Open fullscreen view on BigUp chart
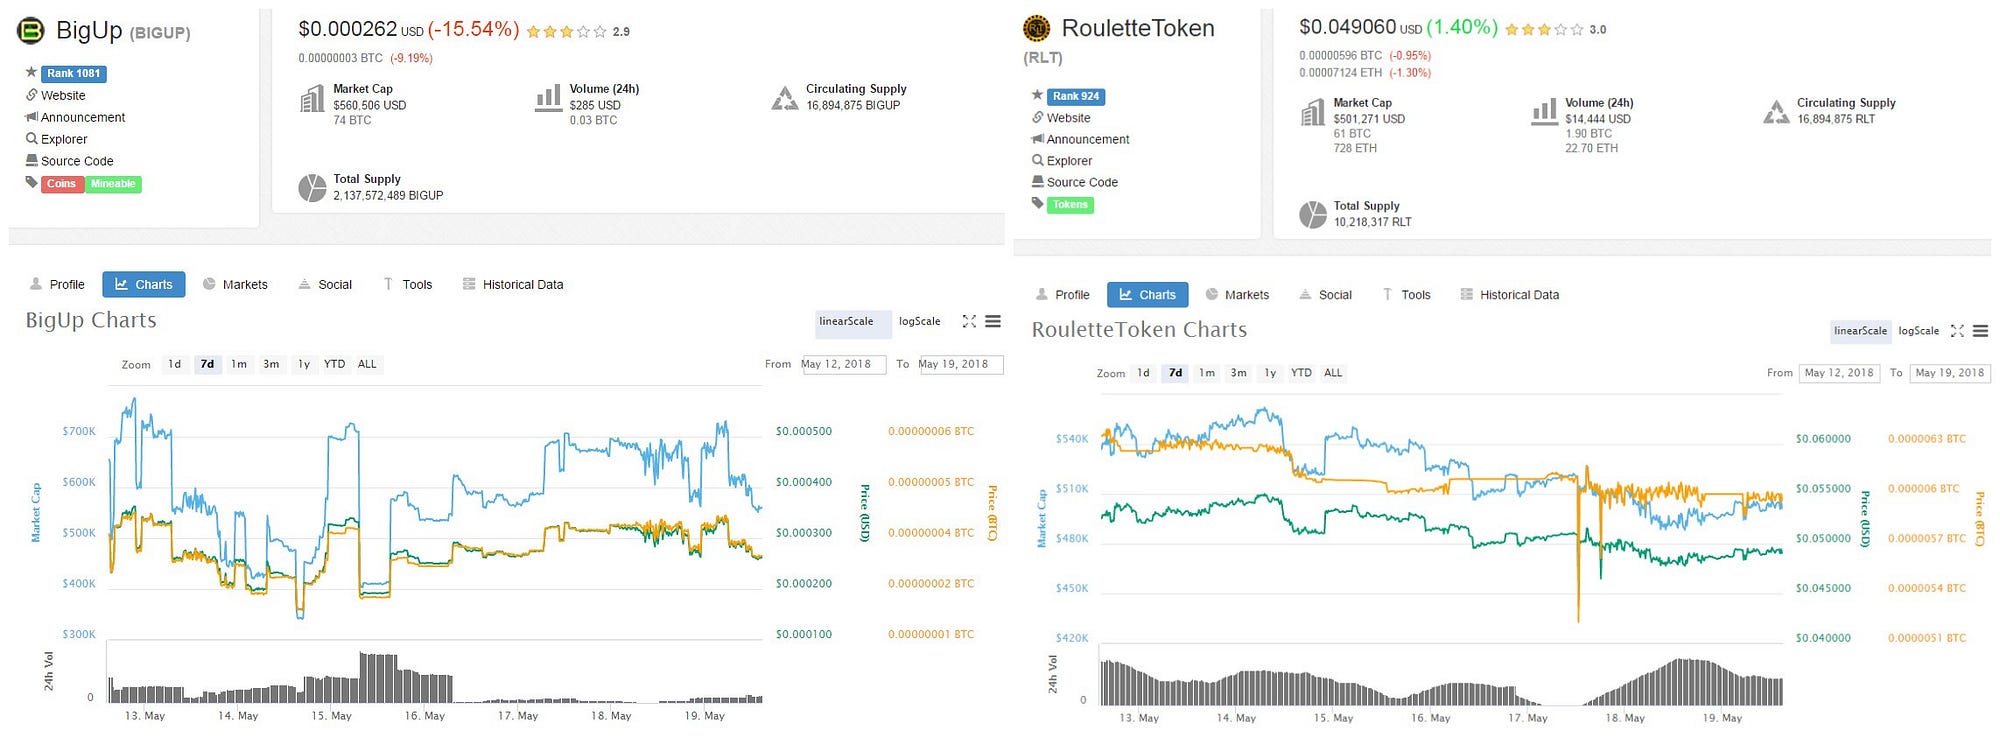This screenshot has width=2000, height=751. (x=969, y=321)
